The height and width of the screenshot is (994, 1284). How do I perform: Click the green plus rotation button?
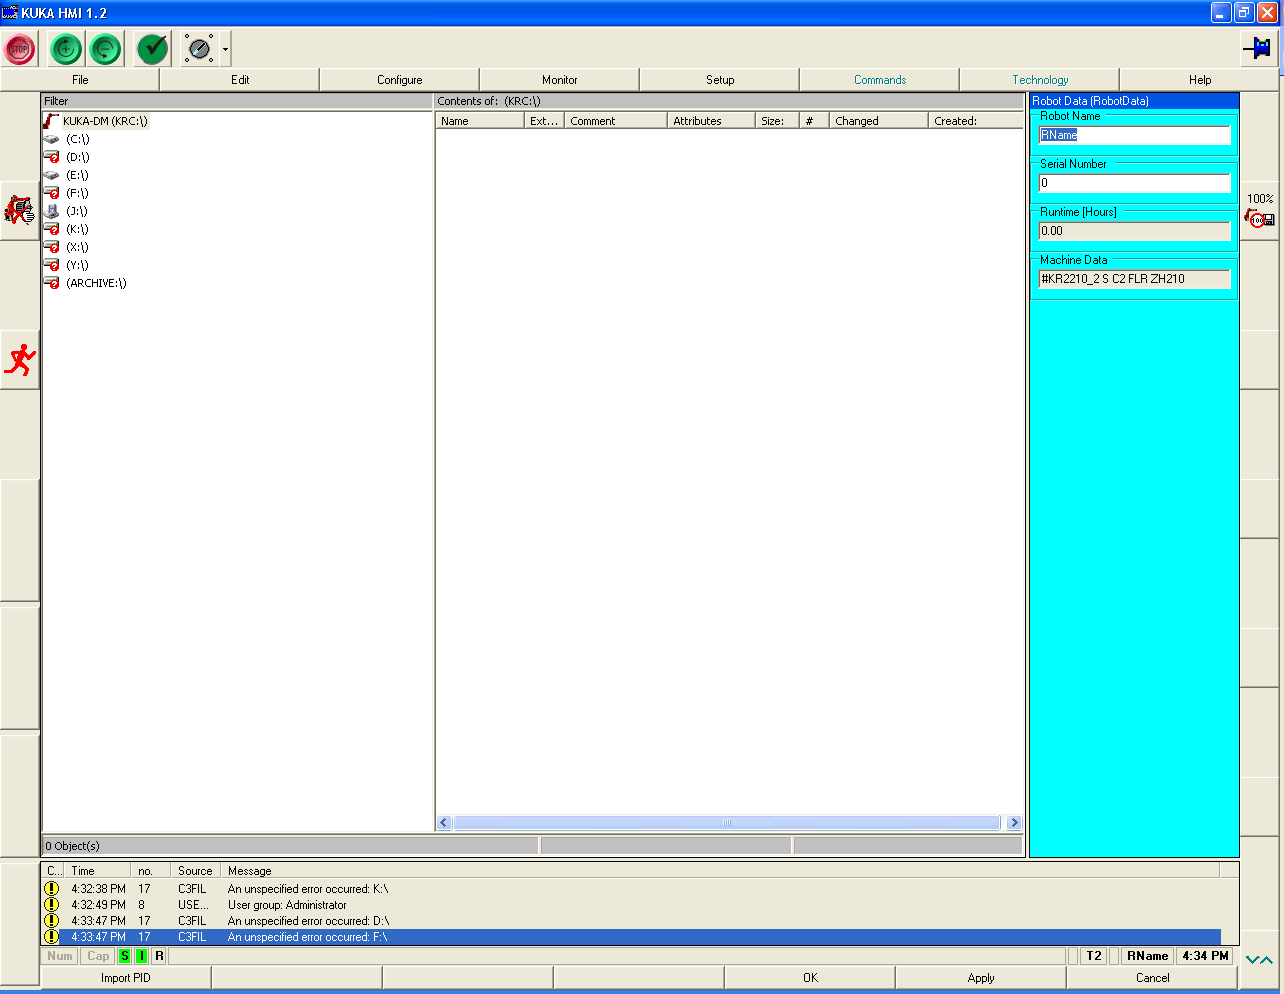point(66,48)
